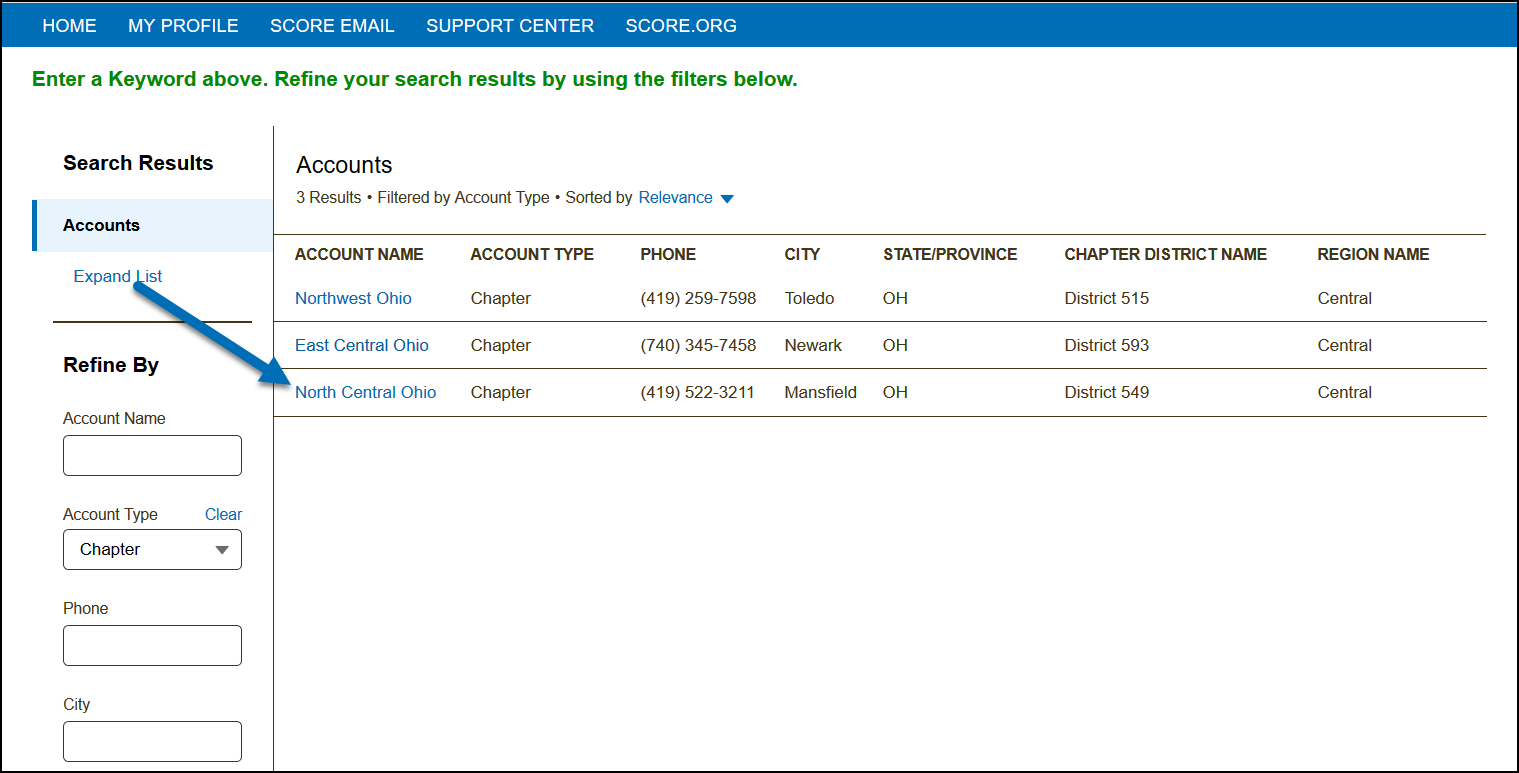The width and height of the screenshot is (1519, 773).
Task: Click the CHAPTER DISTRICT NAME column header
Action: [1166, 254]
